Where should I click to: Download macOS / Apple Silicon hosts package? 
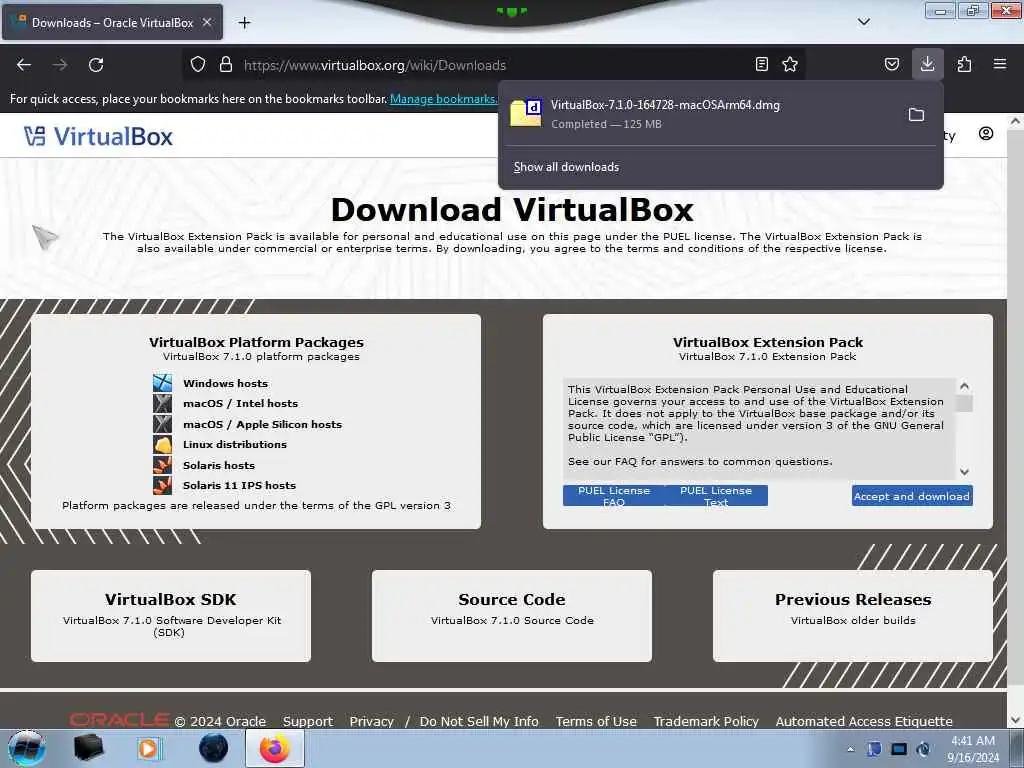(263, 424)
